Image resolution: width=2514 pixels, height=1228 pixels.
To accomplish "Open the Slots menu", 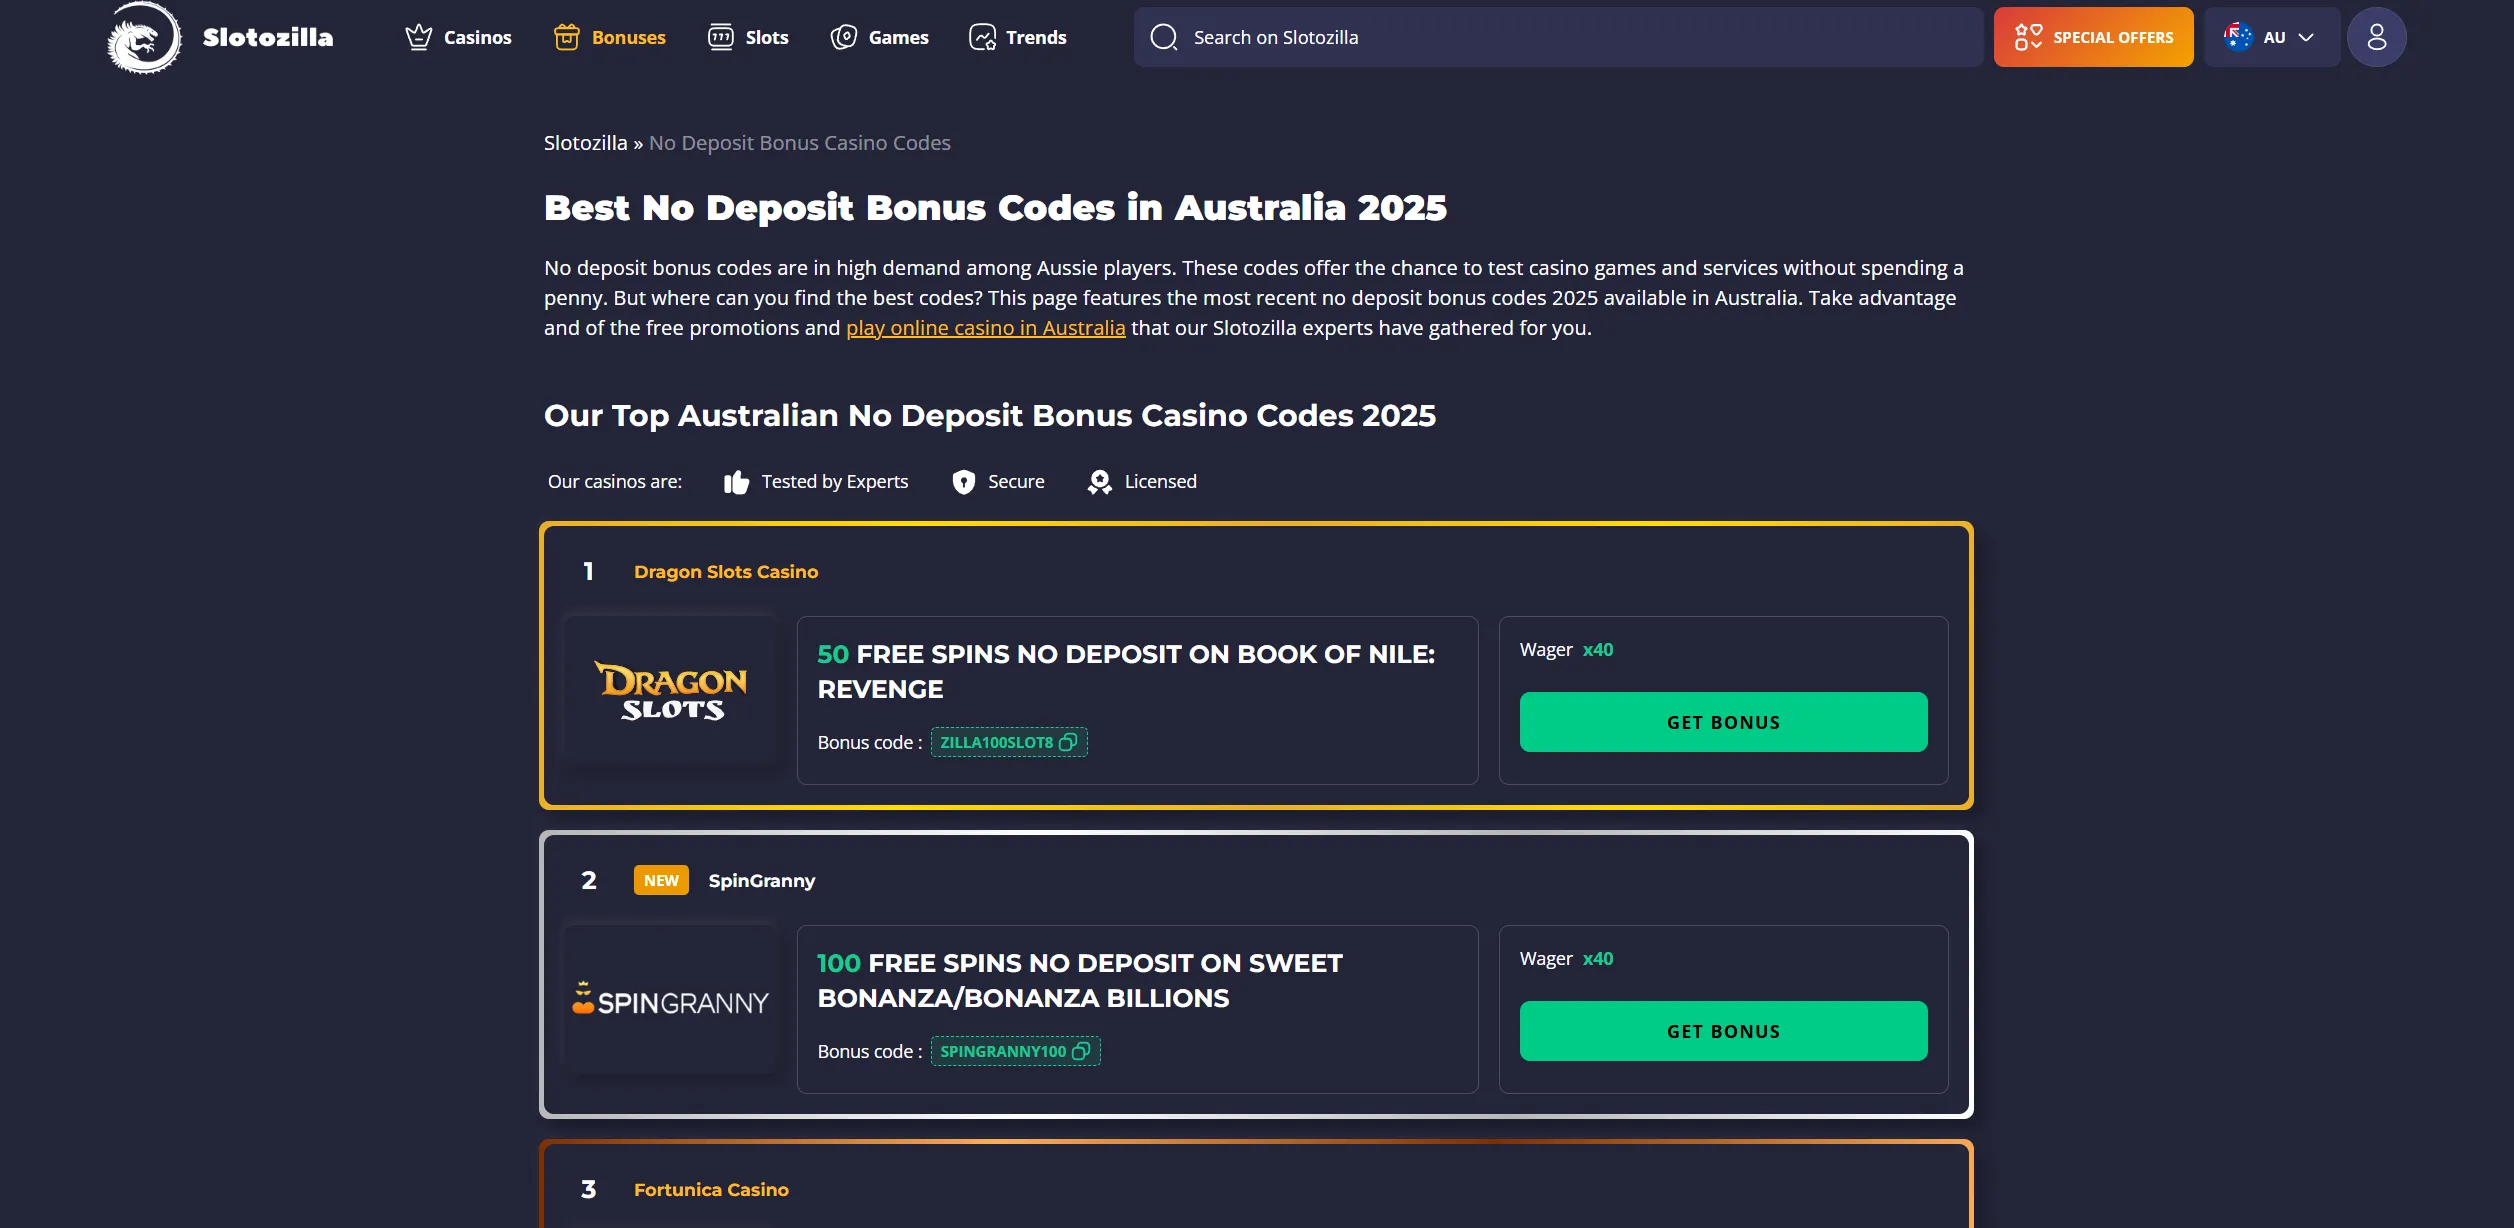I will 748,37.
